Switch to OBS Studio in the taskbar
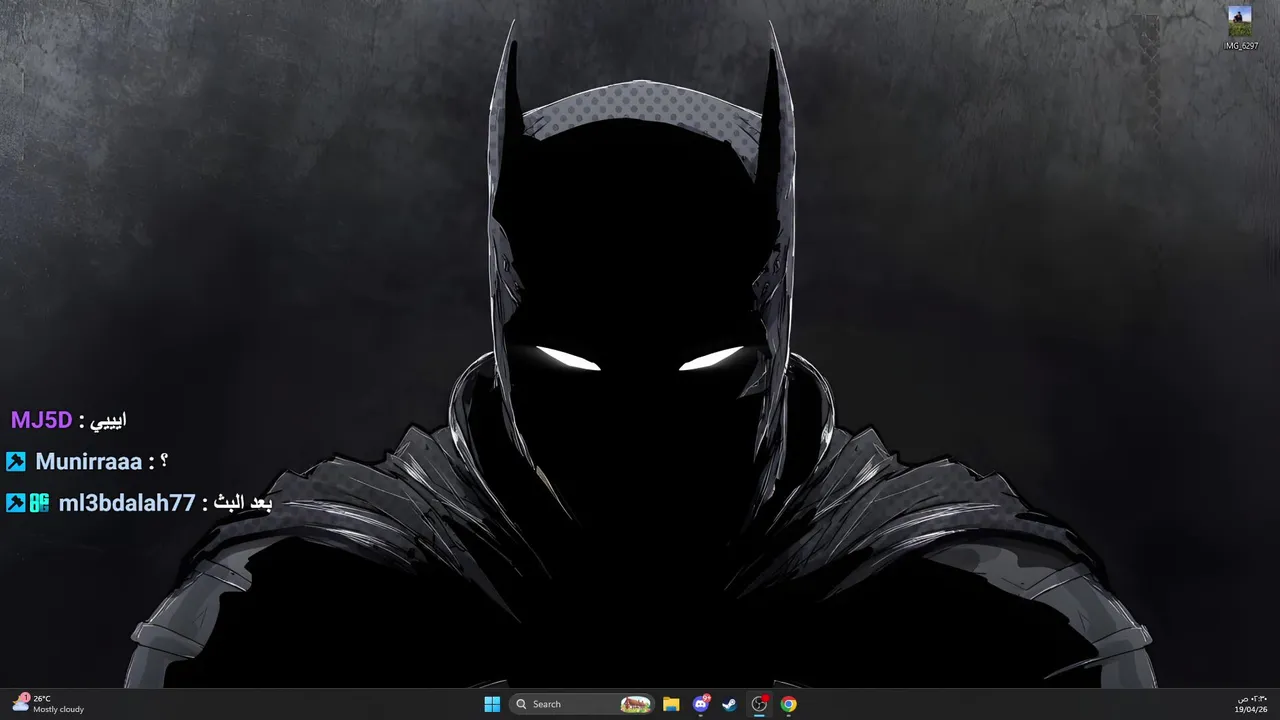The height and width of the screenshot is (720, 1280). [x=759, y=704]
